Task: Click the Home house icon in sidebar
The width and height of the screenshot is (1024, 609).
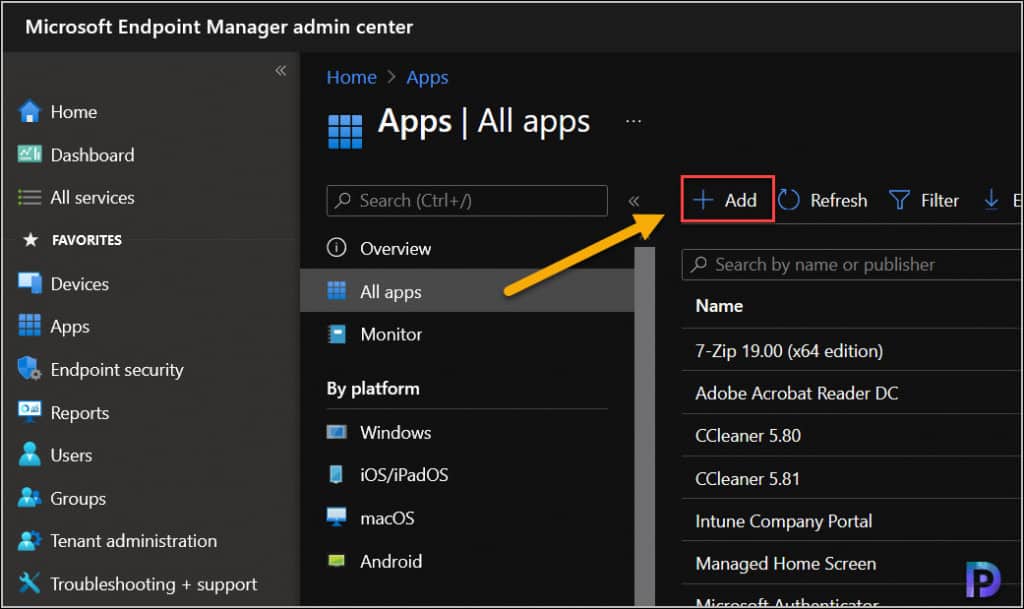Action: pyautogui.click(x=29, y=112)
